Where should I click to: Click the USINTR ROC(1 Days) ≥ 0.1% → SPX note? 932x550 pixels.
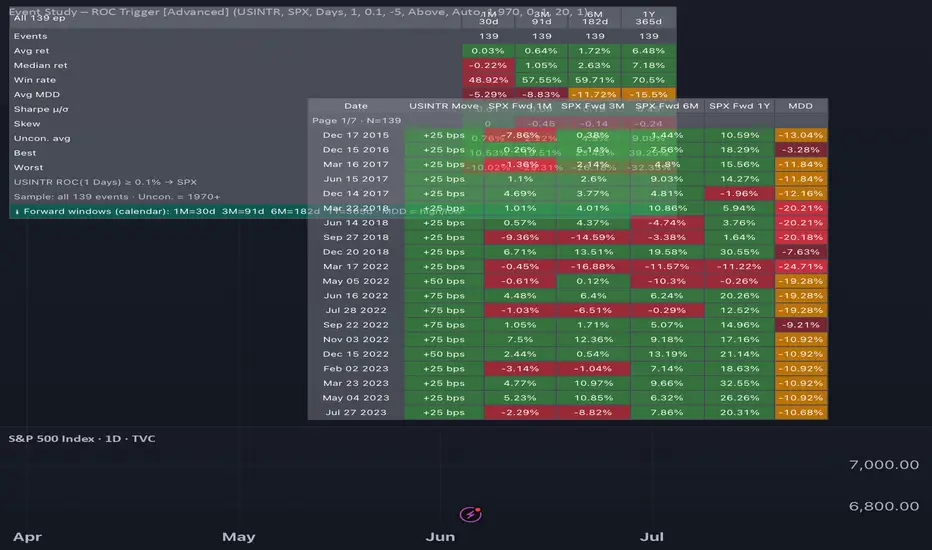pos(105,182)
